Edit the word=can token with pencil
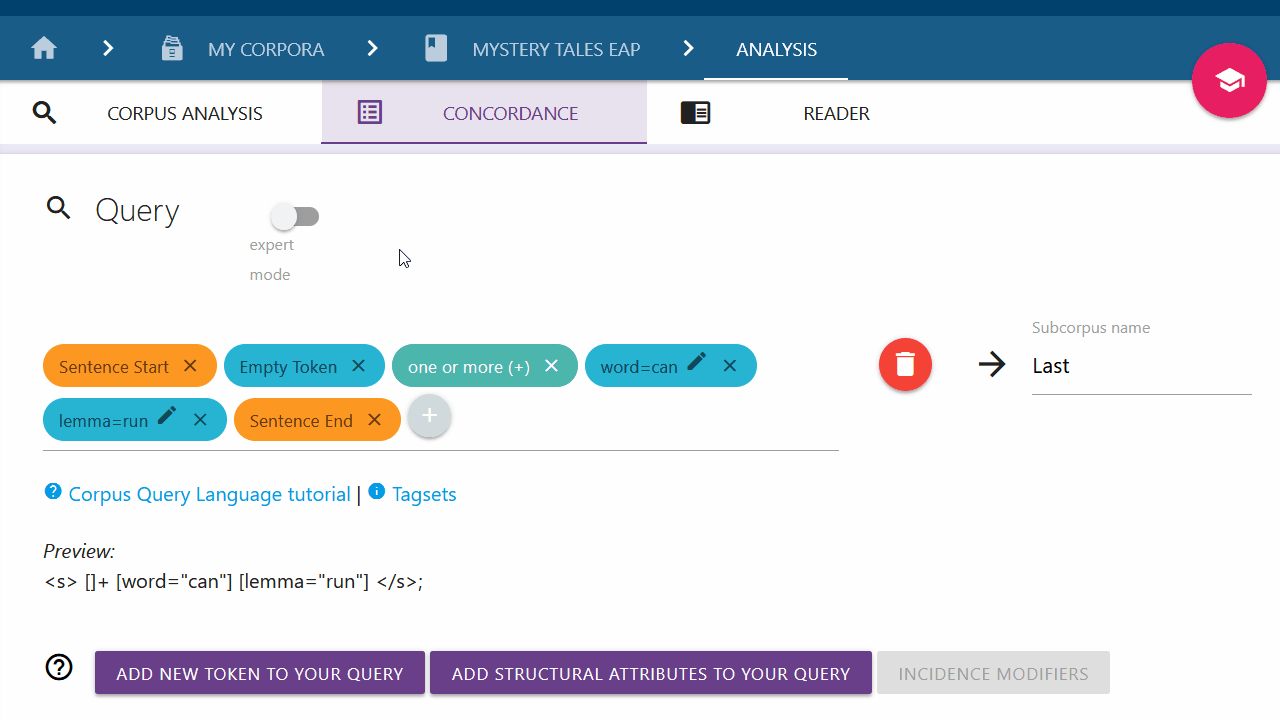1280x720 pixels. 697,362
